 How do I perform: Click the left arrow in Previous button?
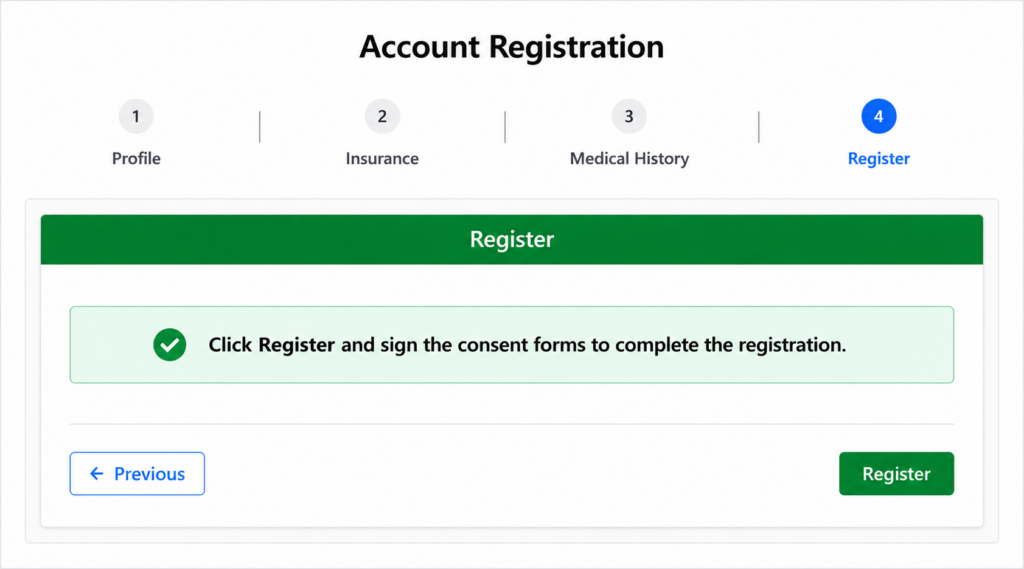point(97,474)
